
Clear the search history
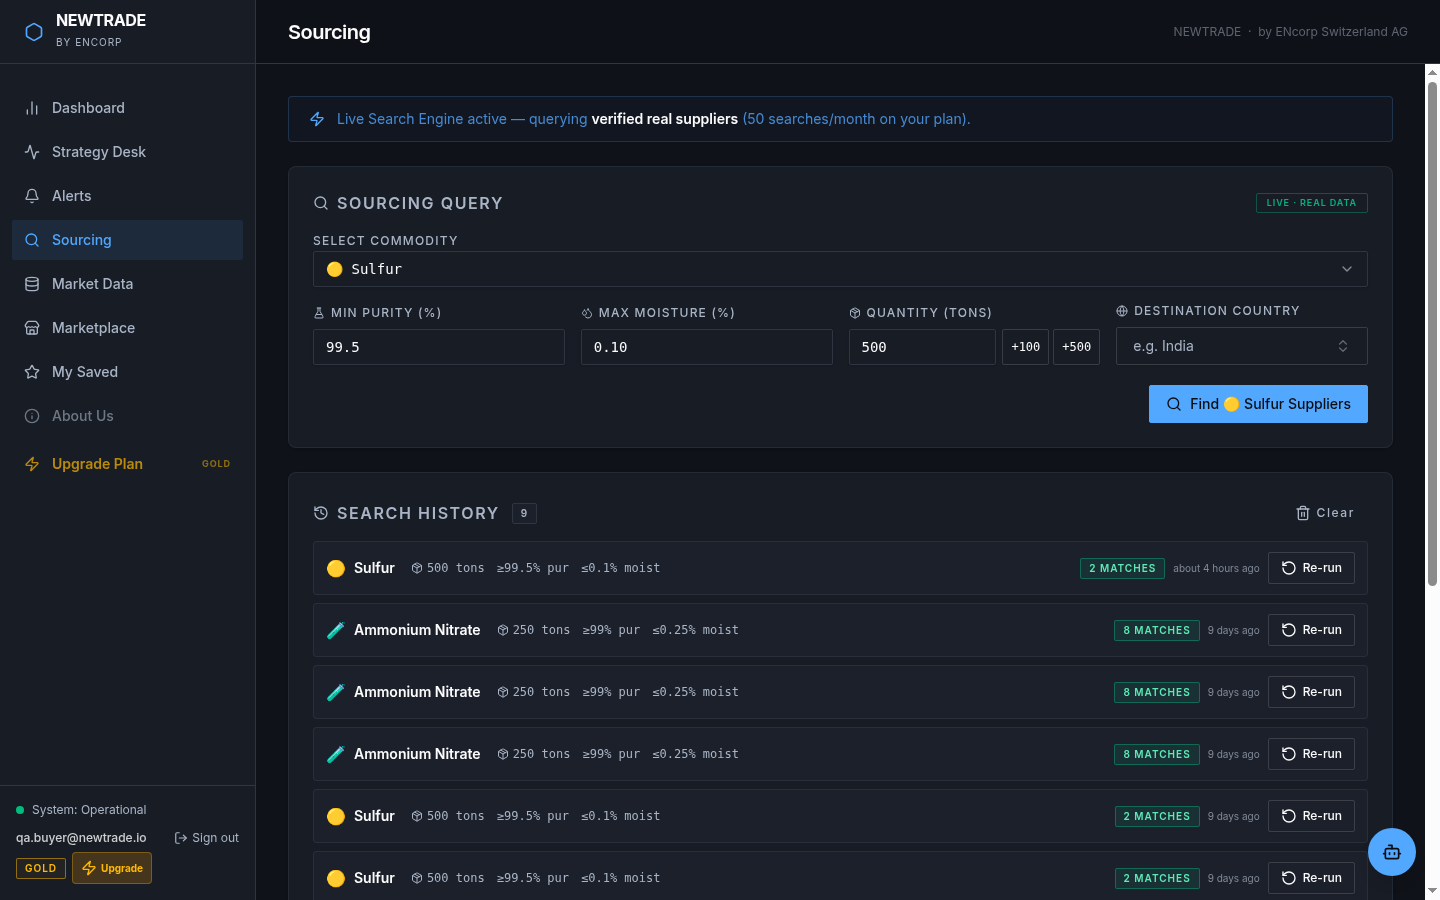point(1325,513)
